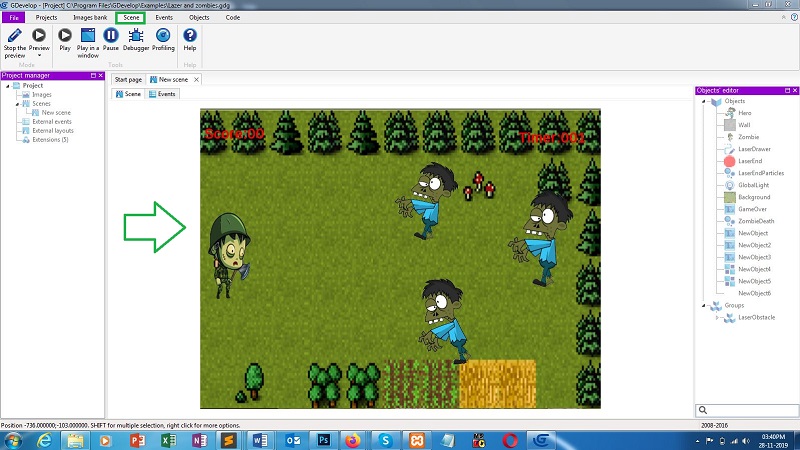This screenshot has height=450, width=800.
Task: Open Internet Explorer from taskbar
Action: (x=44, y=440)
